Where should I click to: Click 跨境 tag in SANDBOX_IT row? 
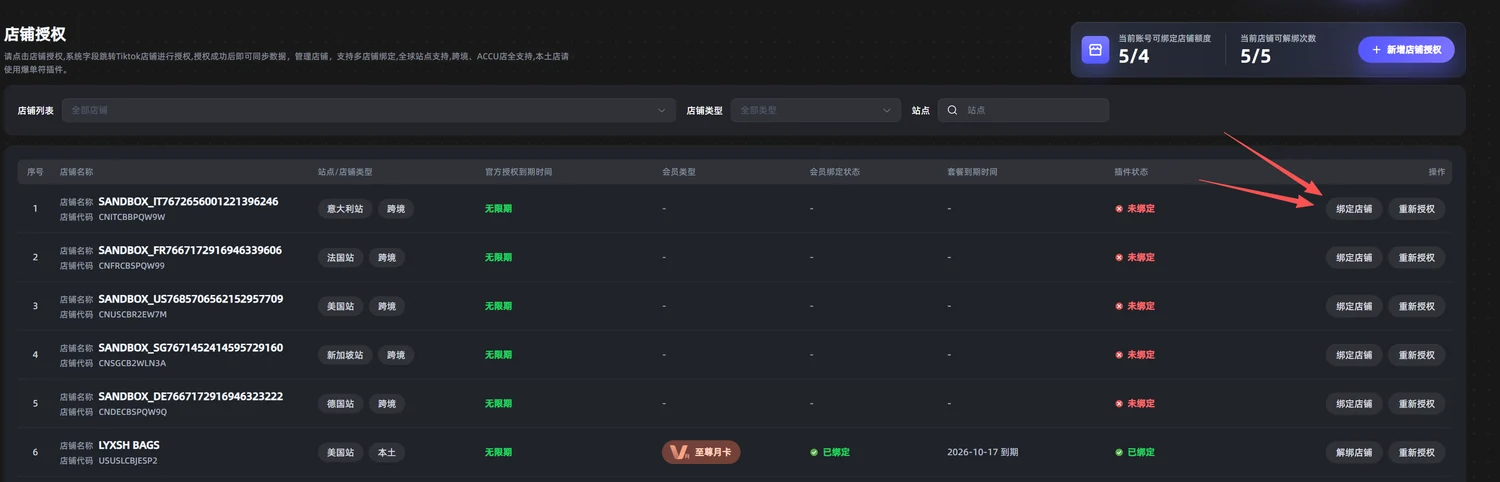point(396,209)
